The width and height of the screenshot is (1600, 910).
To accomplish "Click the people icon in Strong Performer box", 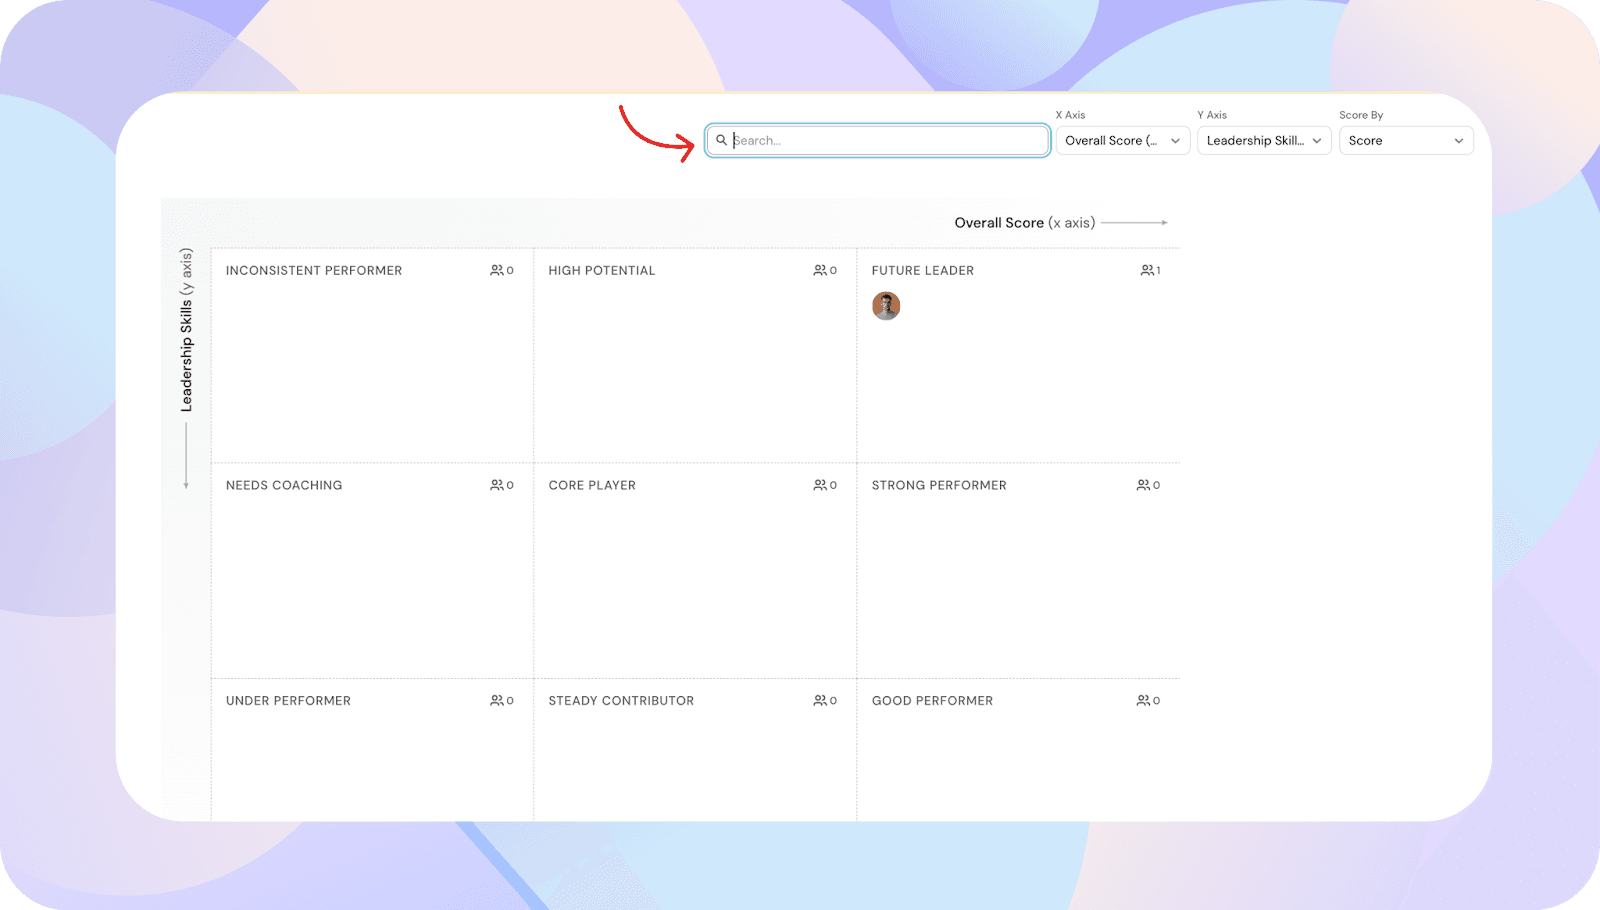I will coord(1142,486).
